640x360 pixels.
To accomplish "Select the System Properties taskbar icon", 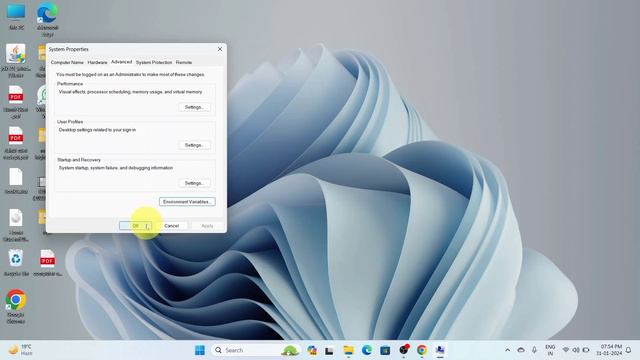I will pos(440,350).
